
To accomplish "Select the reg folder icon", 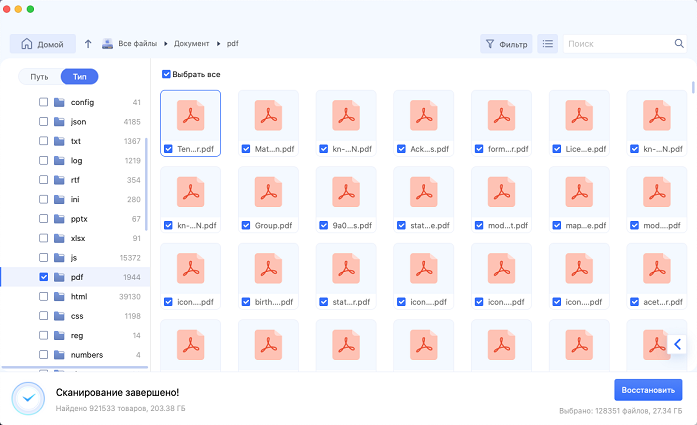I will coord(59,335).
